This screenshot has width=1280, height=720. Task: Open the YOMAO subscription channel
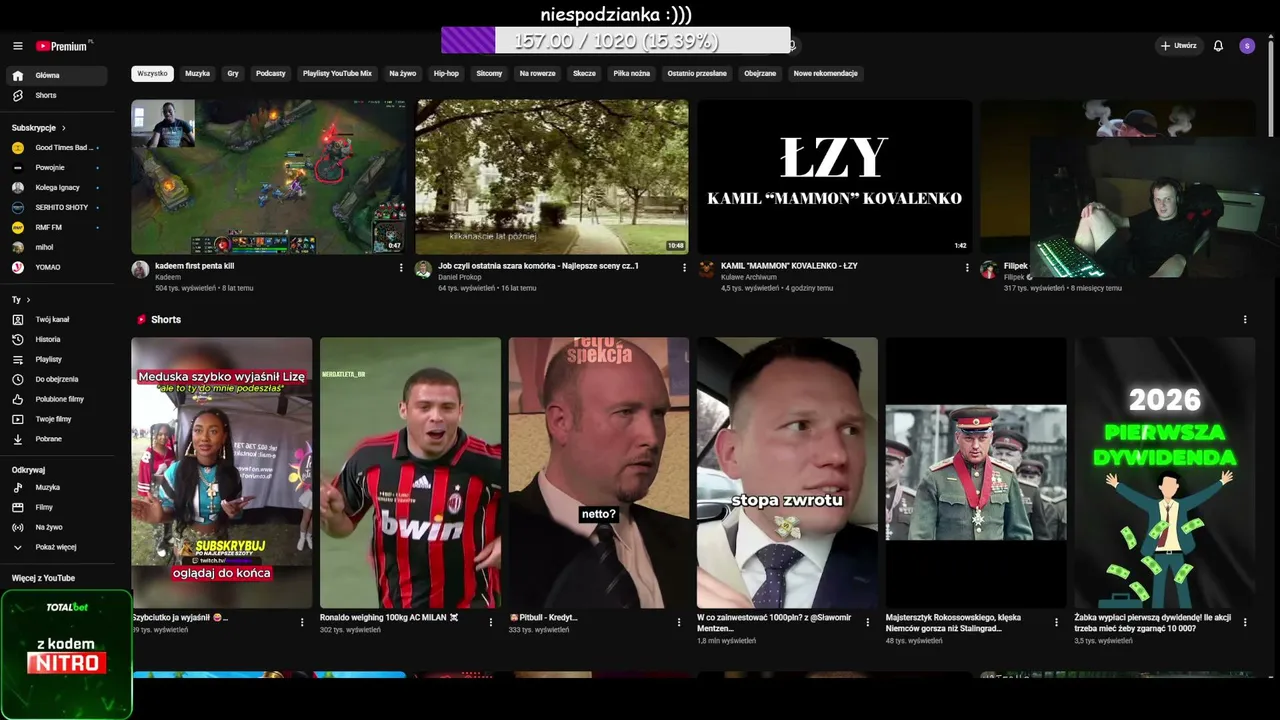click(57, 268)
